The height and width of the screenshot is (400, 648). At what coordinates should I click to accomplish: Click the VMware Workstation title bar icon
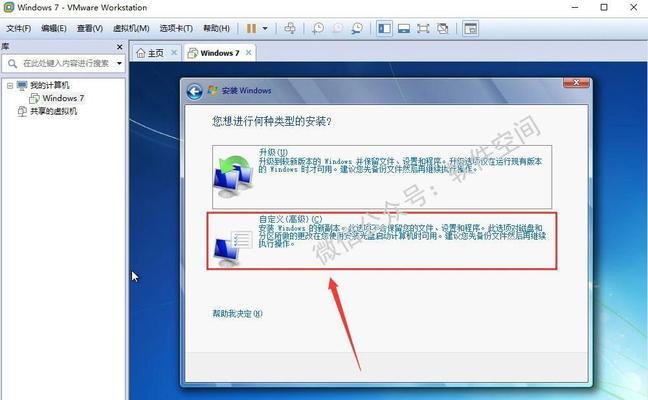click(x=8, y=7)
